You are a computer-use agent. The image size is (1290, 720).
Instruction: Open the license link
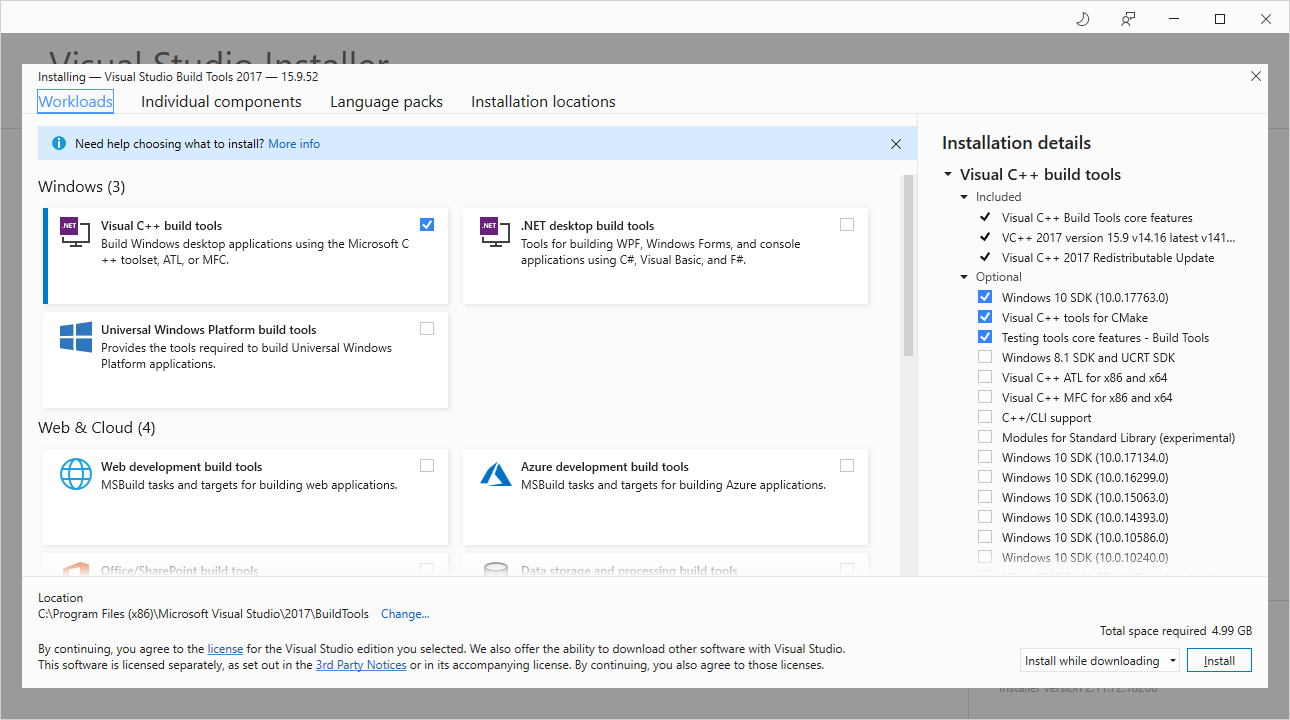pyautogui.click(x=225, y=649)
